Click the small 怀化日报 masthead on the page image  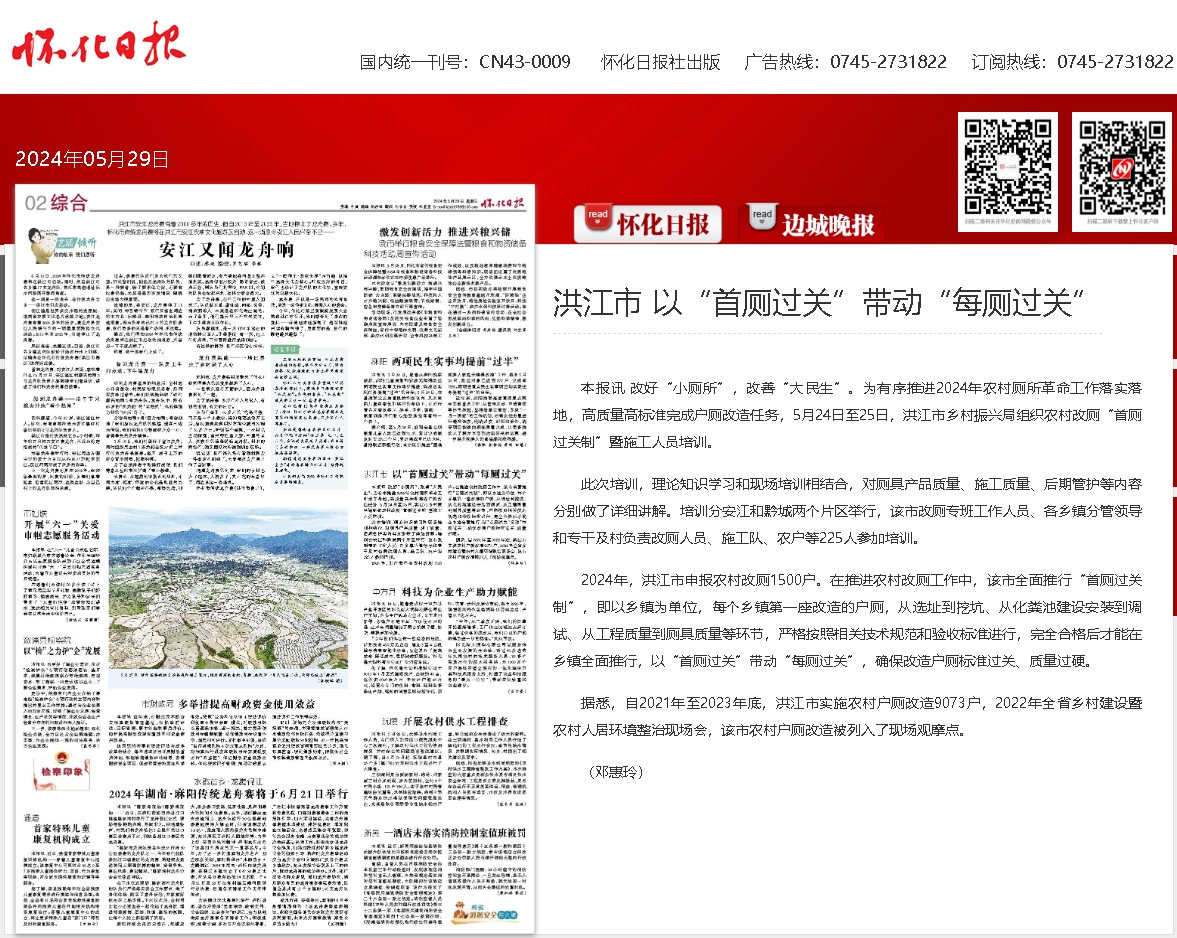502,203
